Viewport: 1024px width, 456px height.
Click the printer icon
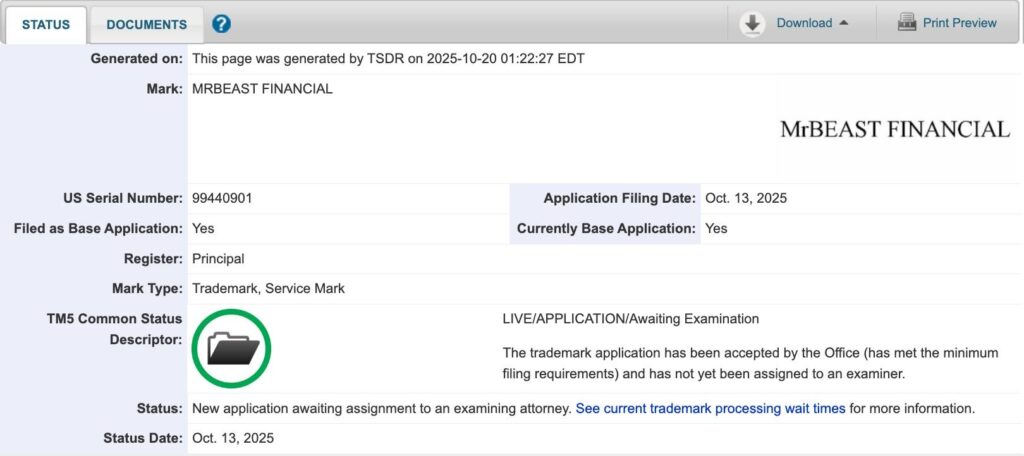[x=907, y=23]
